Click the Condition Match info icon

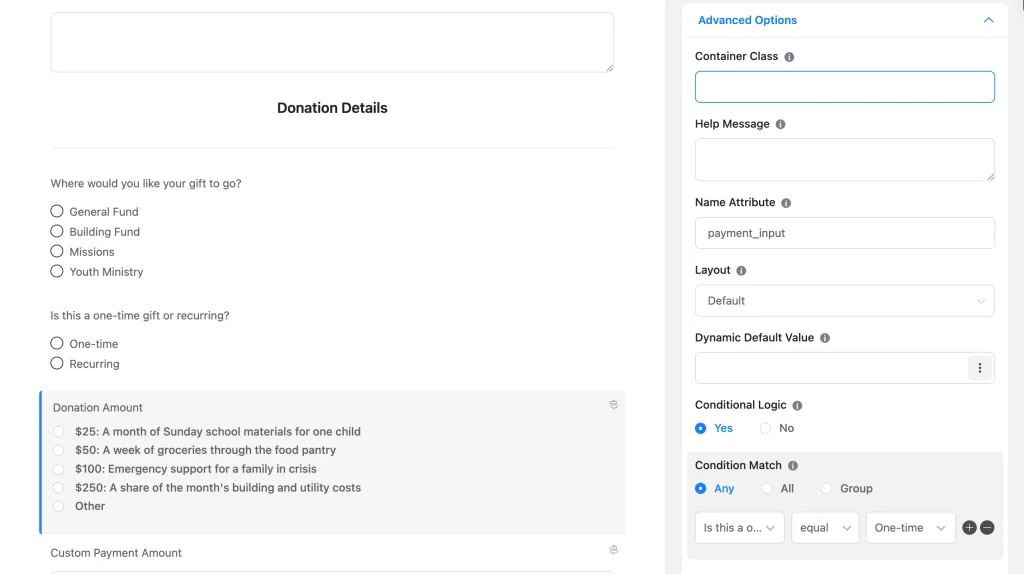pyautogui.click(x=793, y=466)
